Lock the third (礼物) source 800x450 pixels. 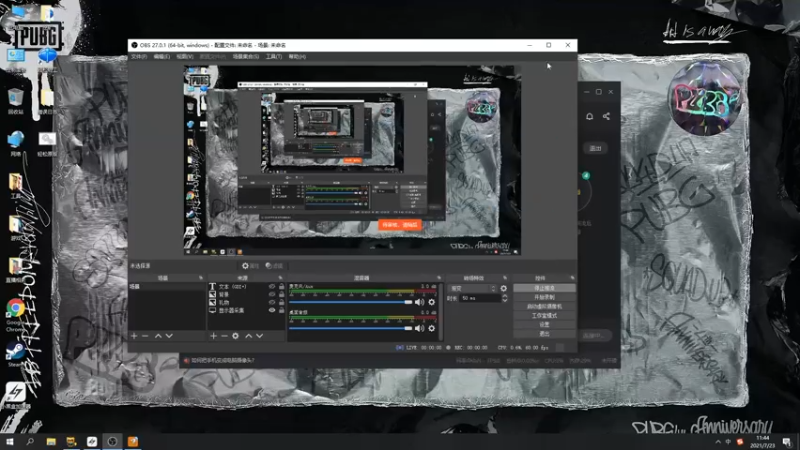[x=281, y=302]
